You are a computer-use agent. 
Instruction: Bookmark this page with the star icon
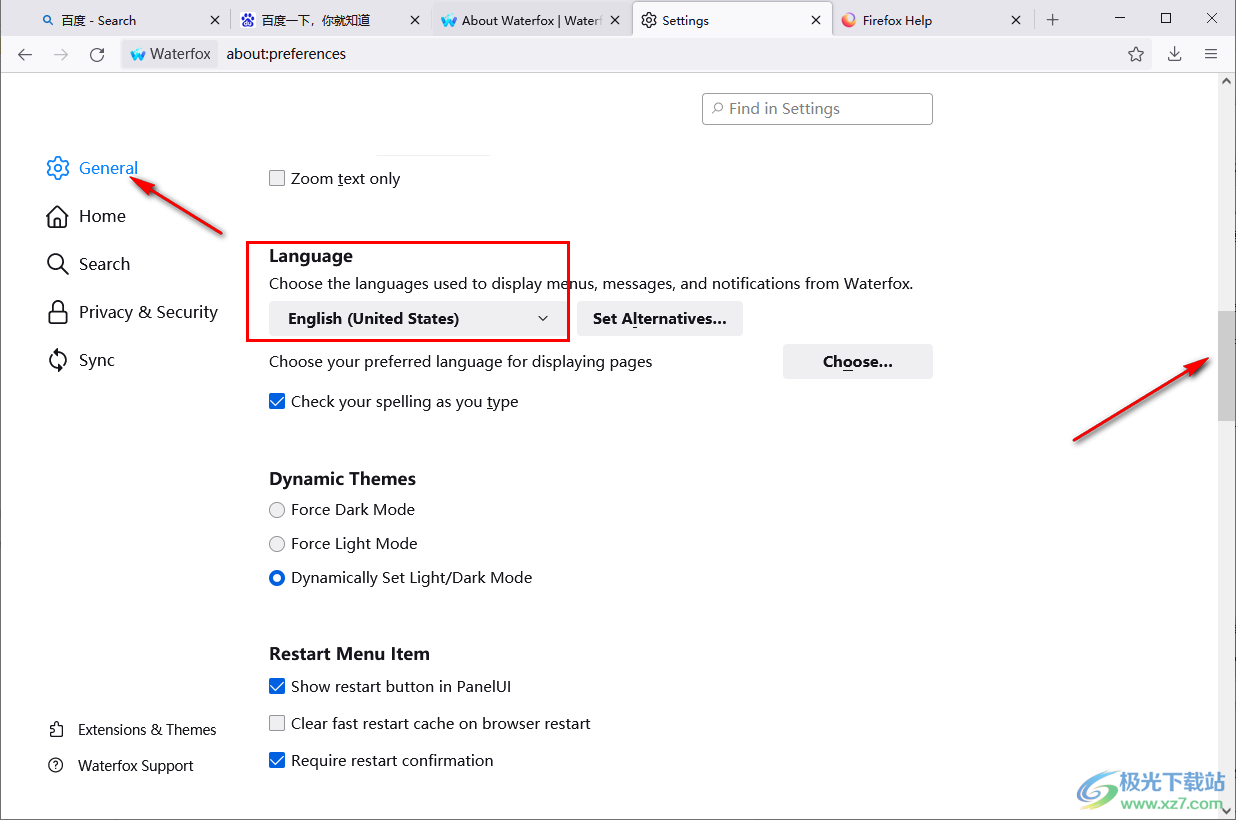pyautogui.click(x=1136, y=55)
